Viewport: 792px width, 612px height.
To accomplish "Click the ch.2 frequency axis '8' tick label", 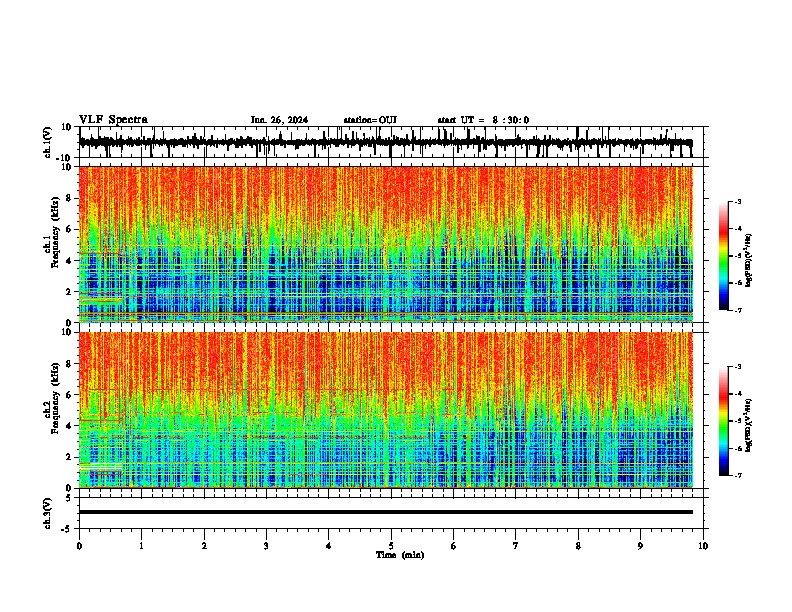I will [x=70, y=364].
